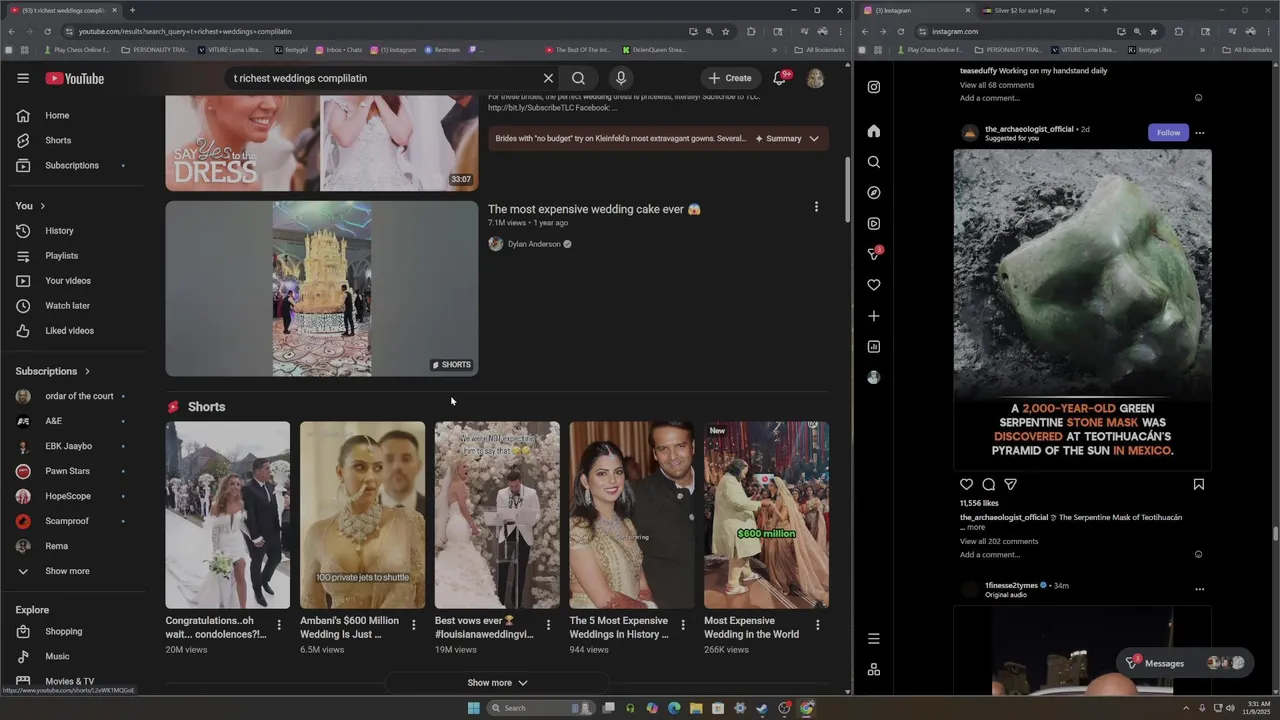Image resolution: width=1280 pixels, height=720 pixels.
Task: Open Instagram direct messages sidebar icon
Action: point(874,254)
